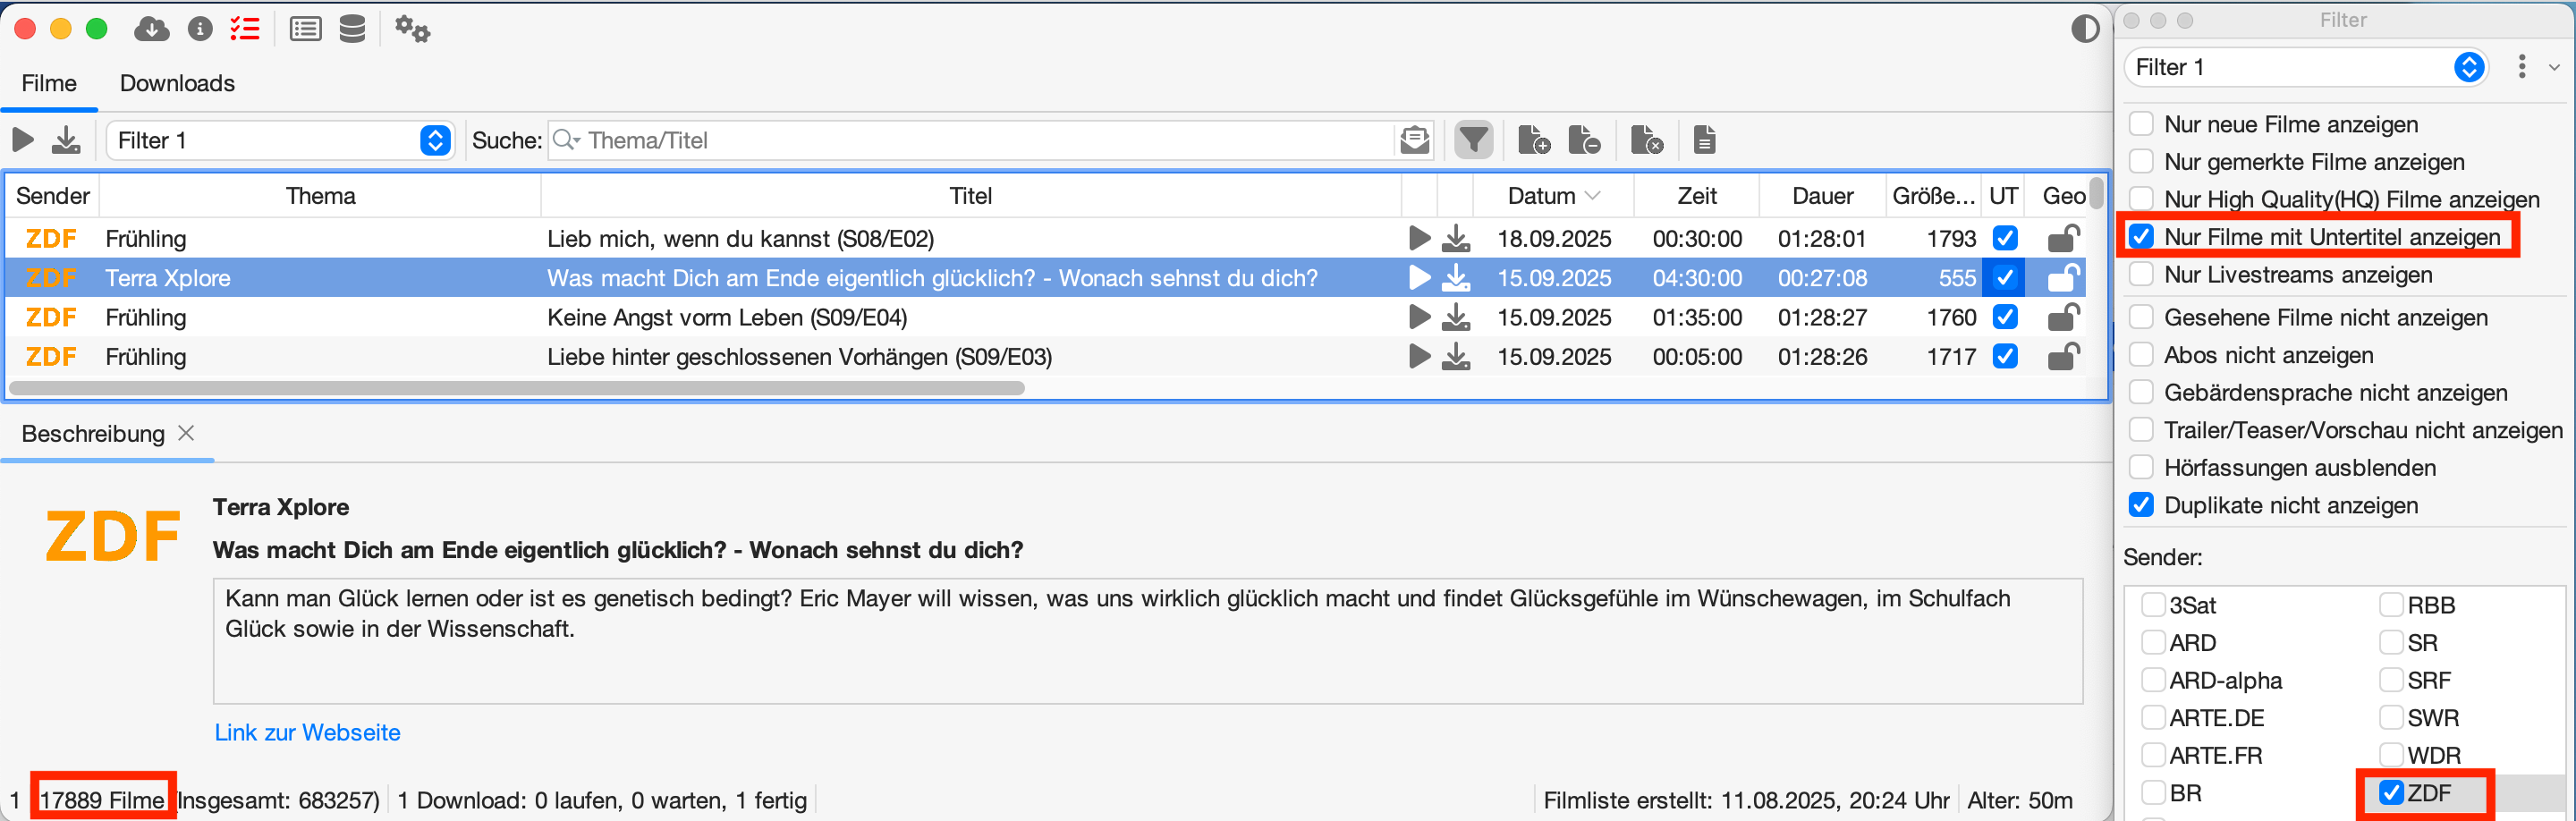
Task: Open settings gears icon
Action: [412, 29]
